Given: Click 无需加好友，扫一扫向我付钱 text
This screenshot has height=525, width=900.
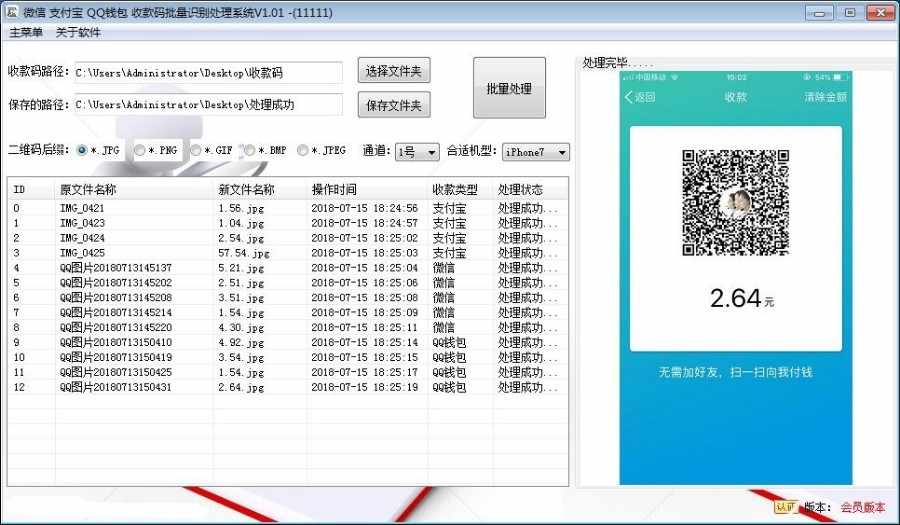Looking at the screenshot, I should (735, 372).
